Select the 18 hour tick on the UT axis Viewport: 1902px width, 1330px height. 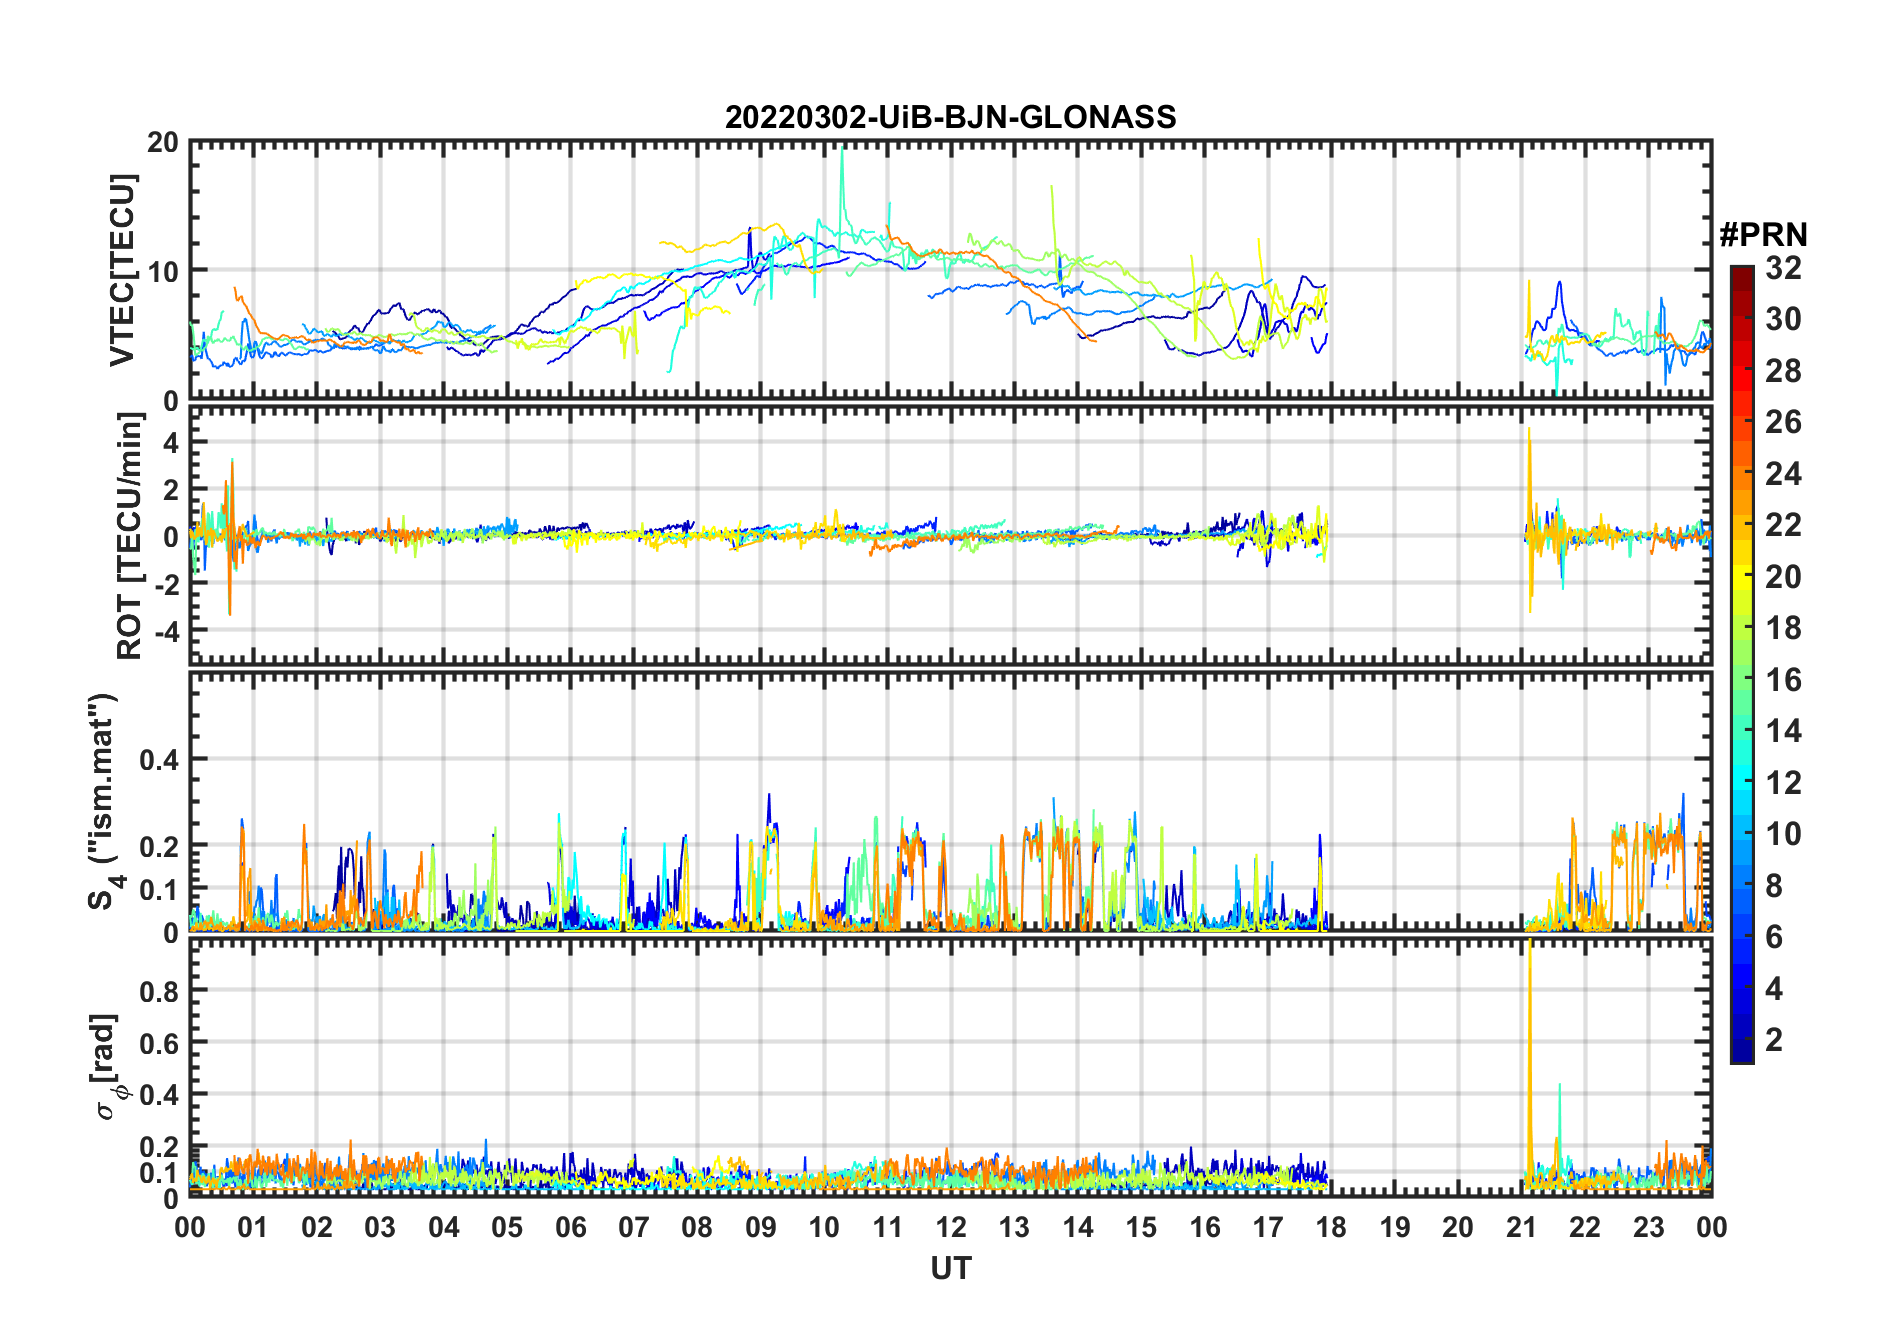pyautogui.click(x=1331, y=1227)
